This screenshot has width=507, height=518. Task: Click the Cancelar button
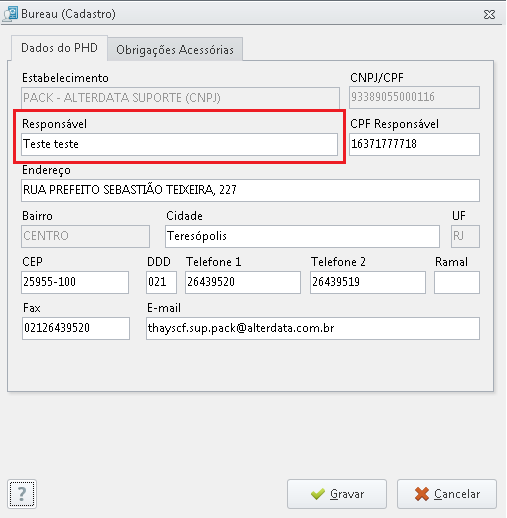[x=447, y=494]
